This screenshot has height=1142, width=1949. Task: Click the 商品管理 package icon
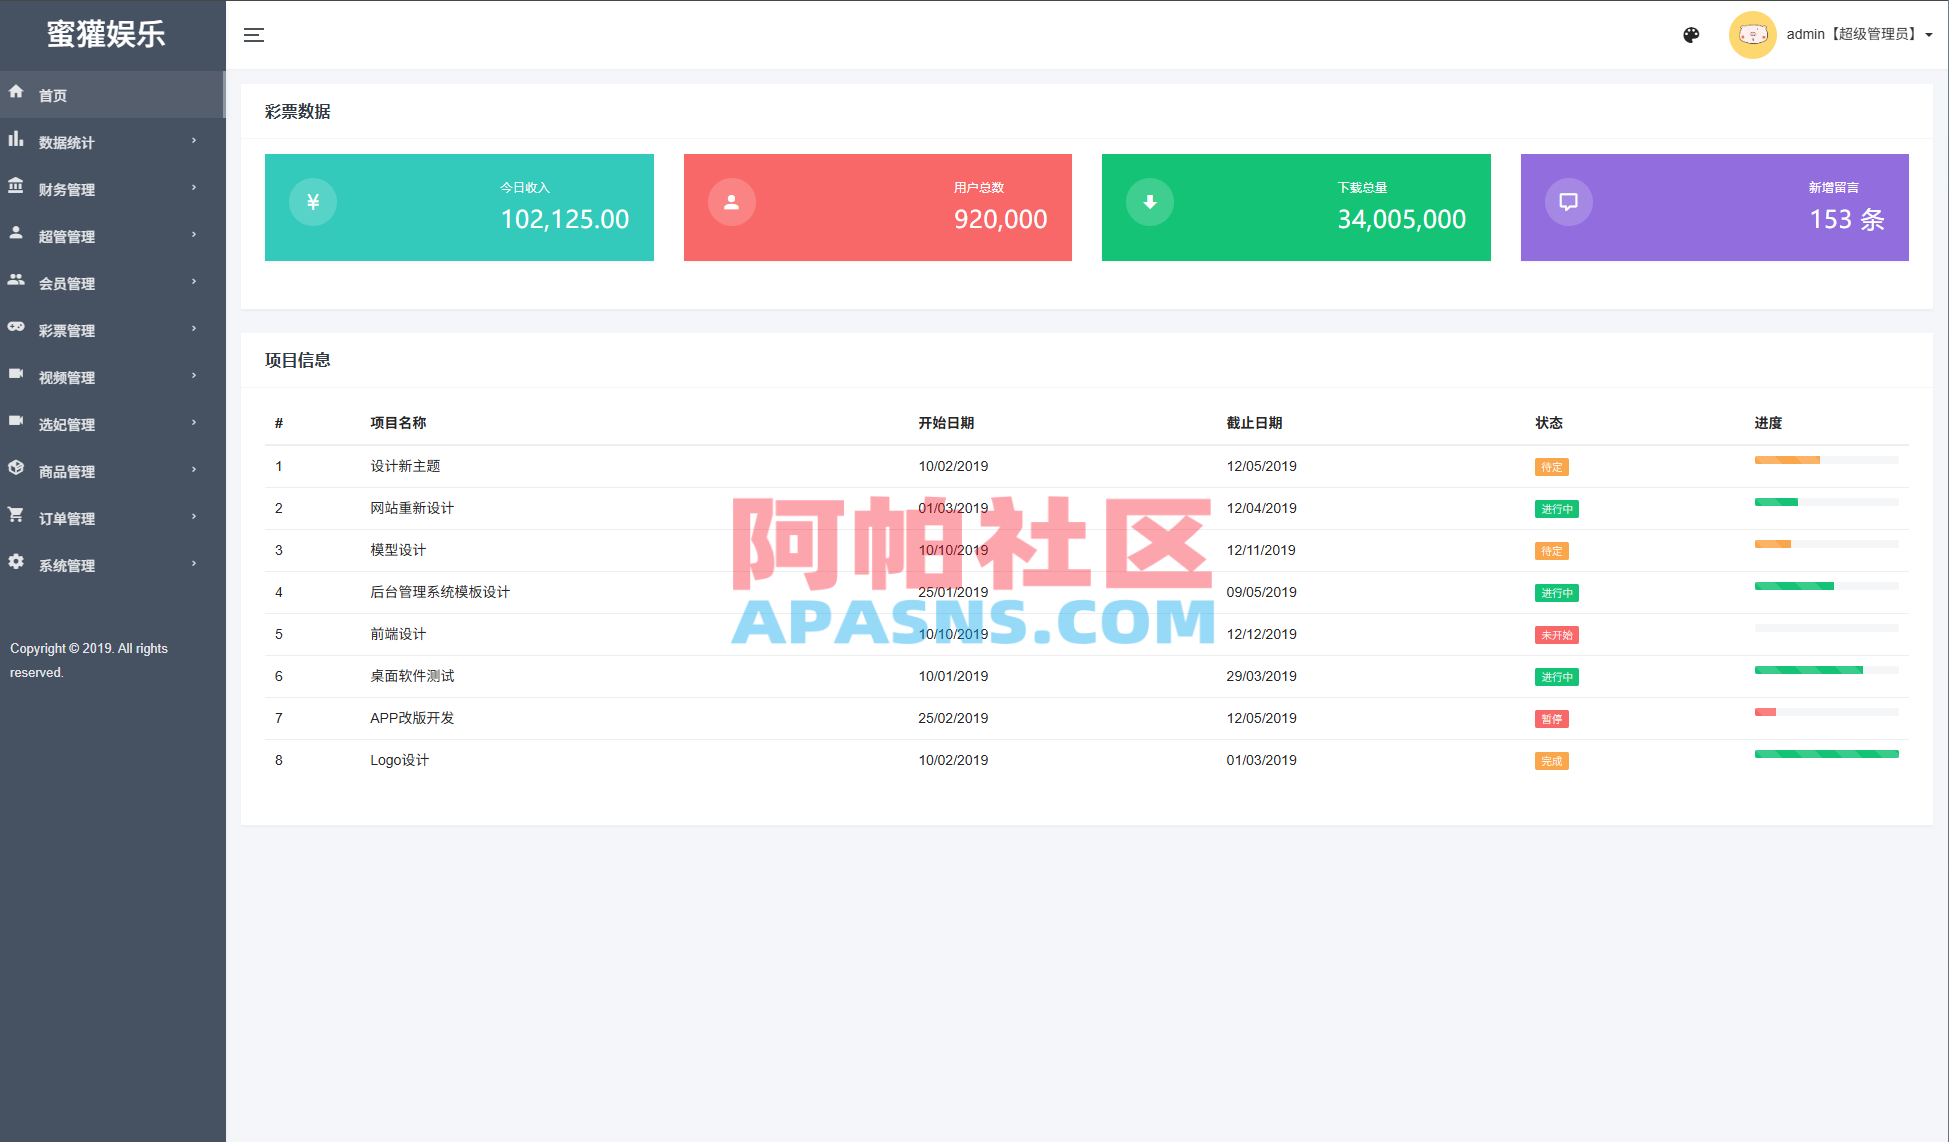(x=16, y=469)
